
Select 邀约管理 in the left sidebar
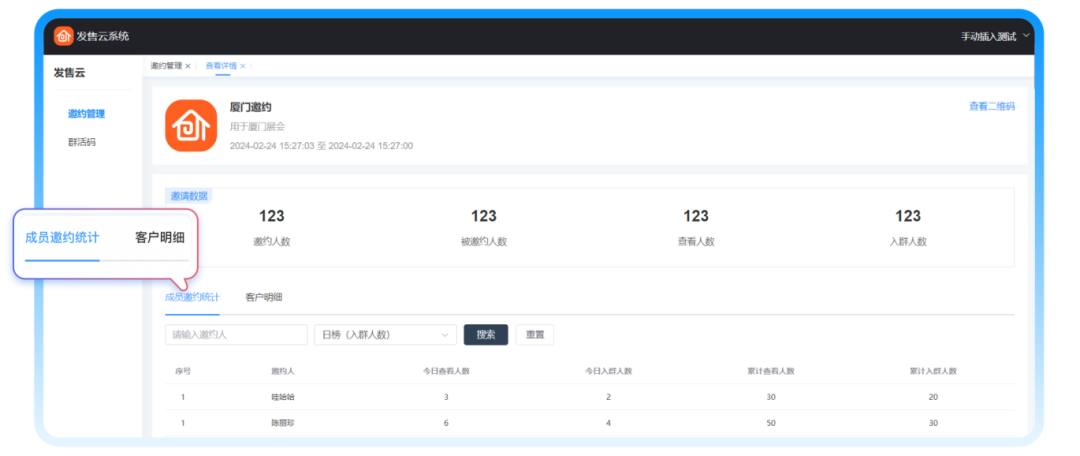[86, 114]
